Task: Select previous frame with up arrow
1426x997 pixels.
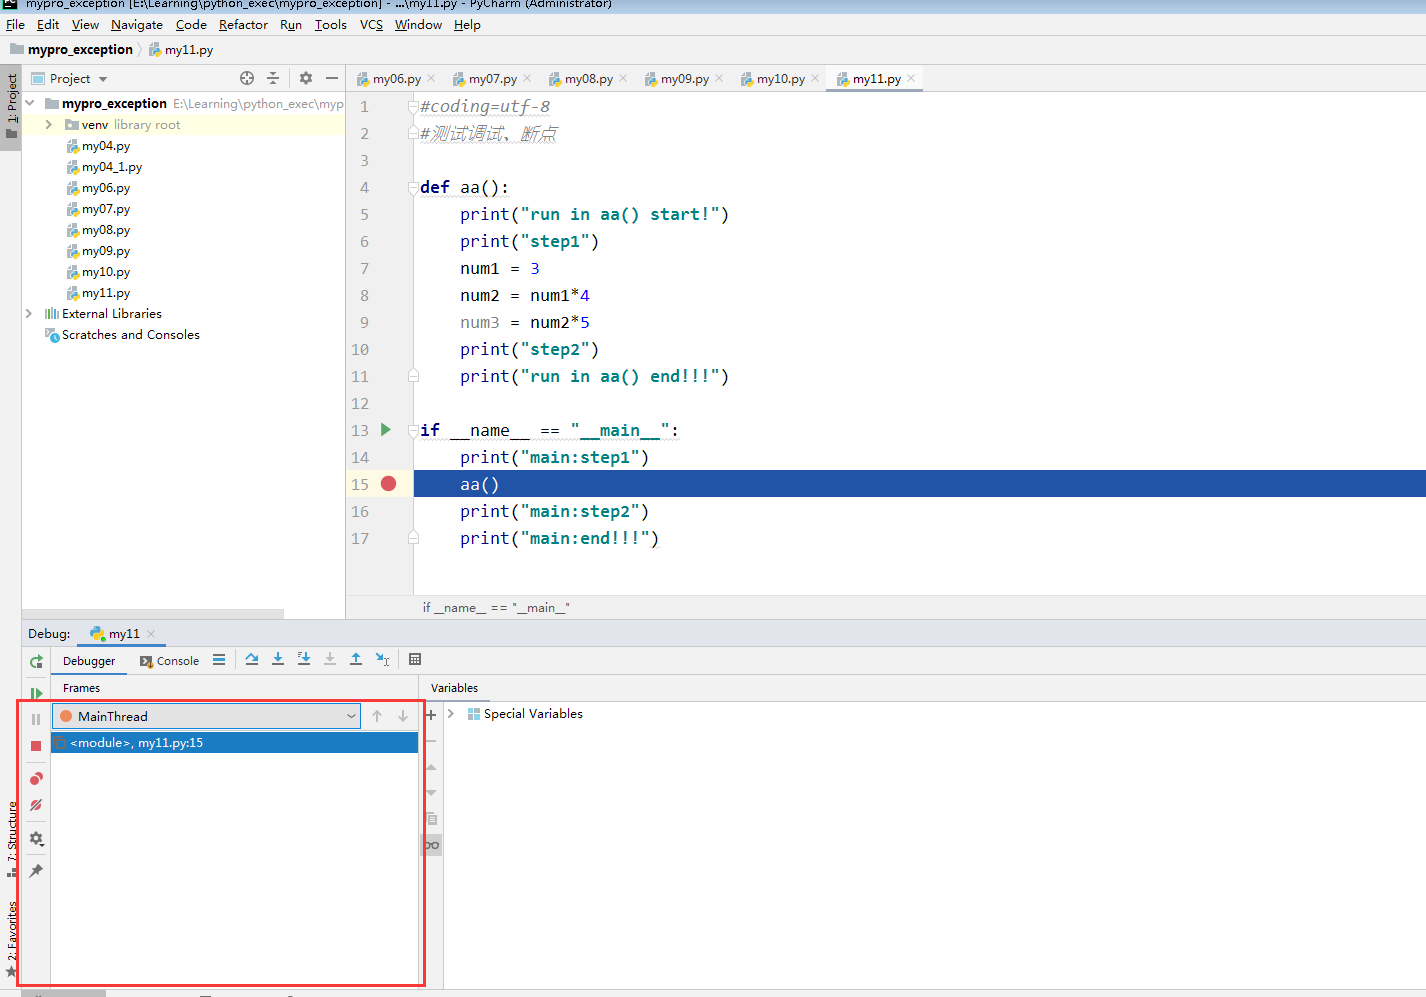Action: click(377, 716)
